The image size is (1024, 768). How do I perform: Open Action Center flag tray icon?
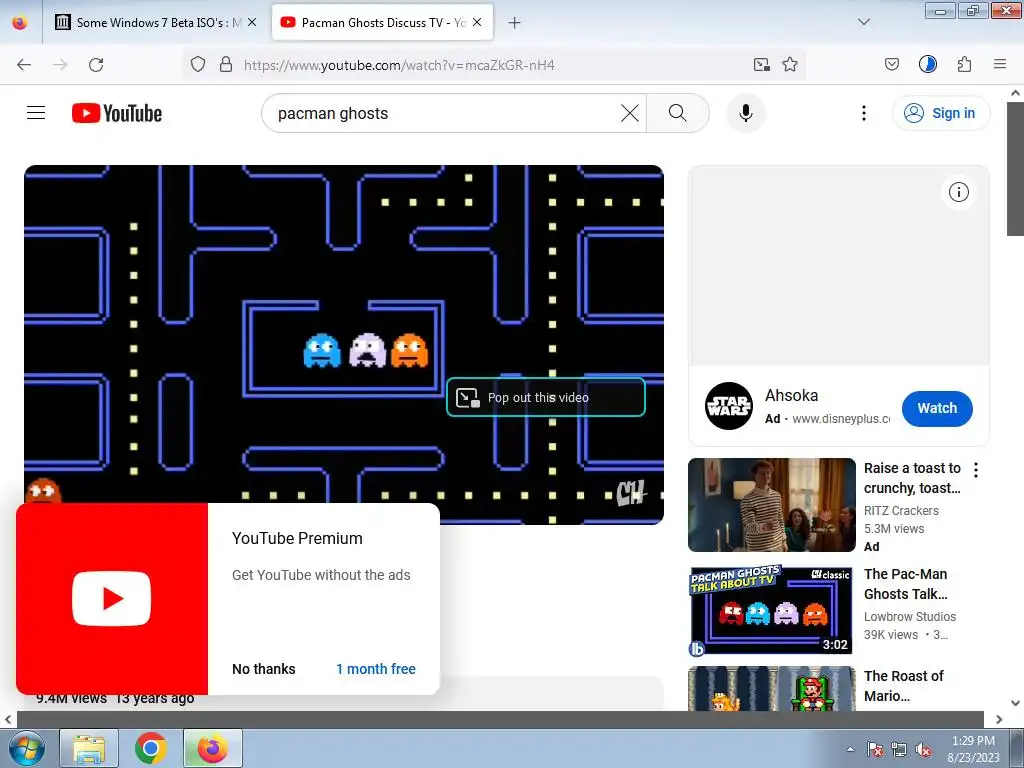pyautogui.click(x=875, y=749)
